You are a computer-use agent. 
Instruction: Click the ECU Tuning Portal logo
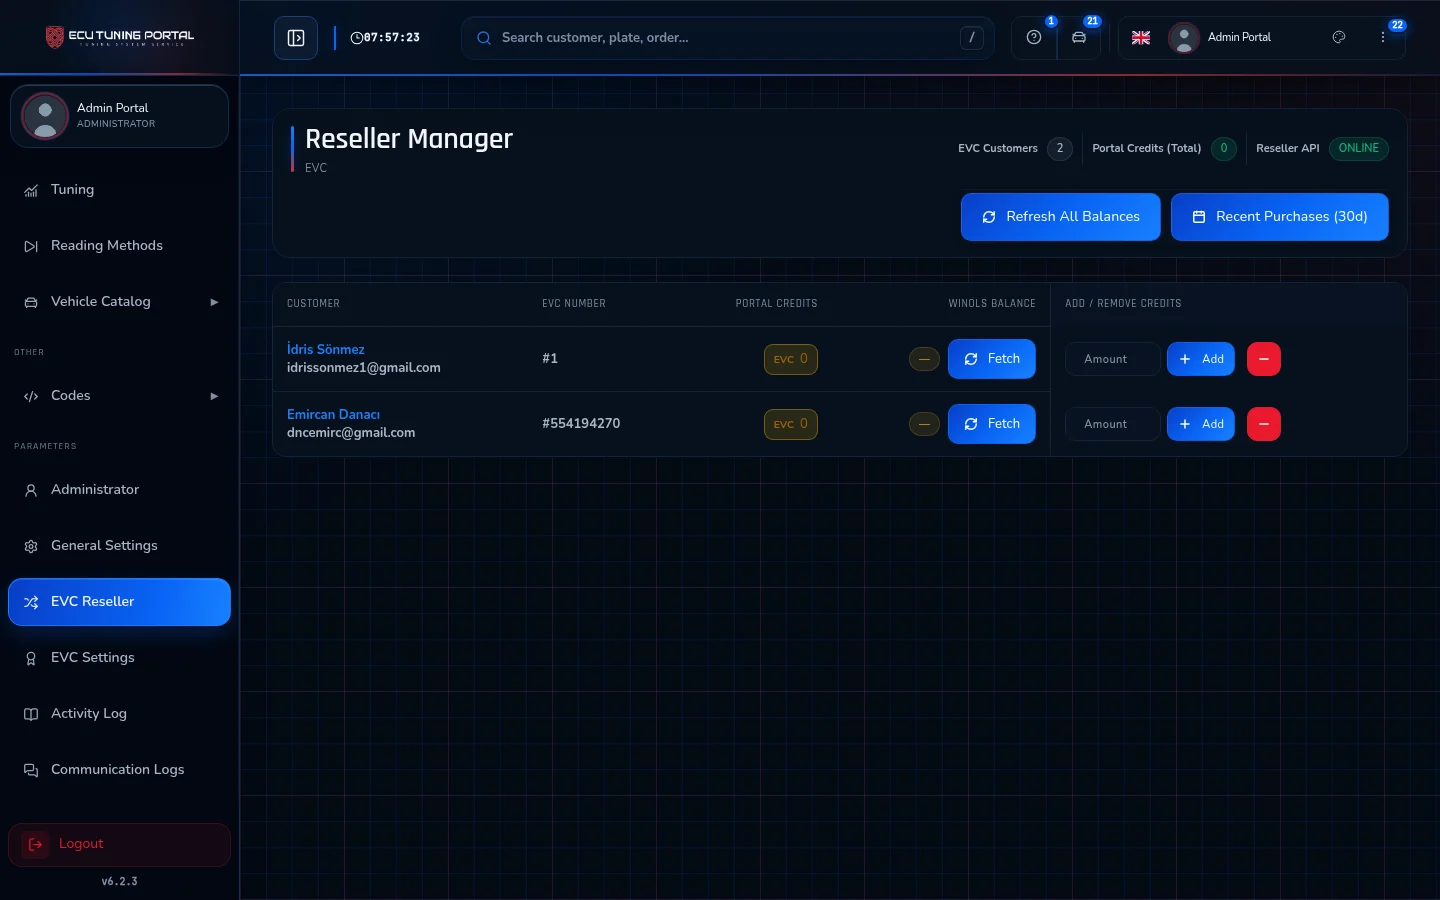120,37
